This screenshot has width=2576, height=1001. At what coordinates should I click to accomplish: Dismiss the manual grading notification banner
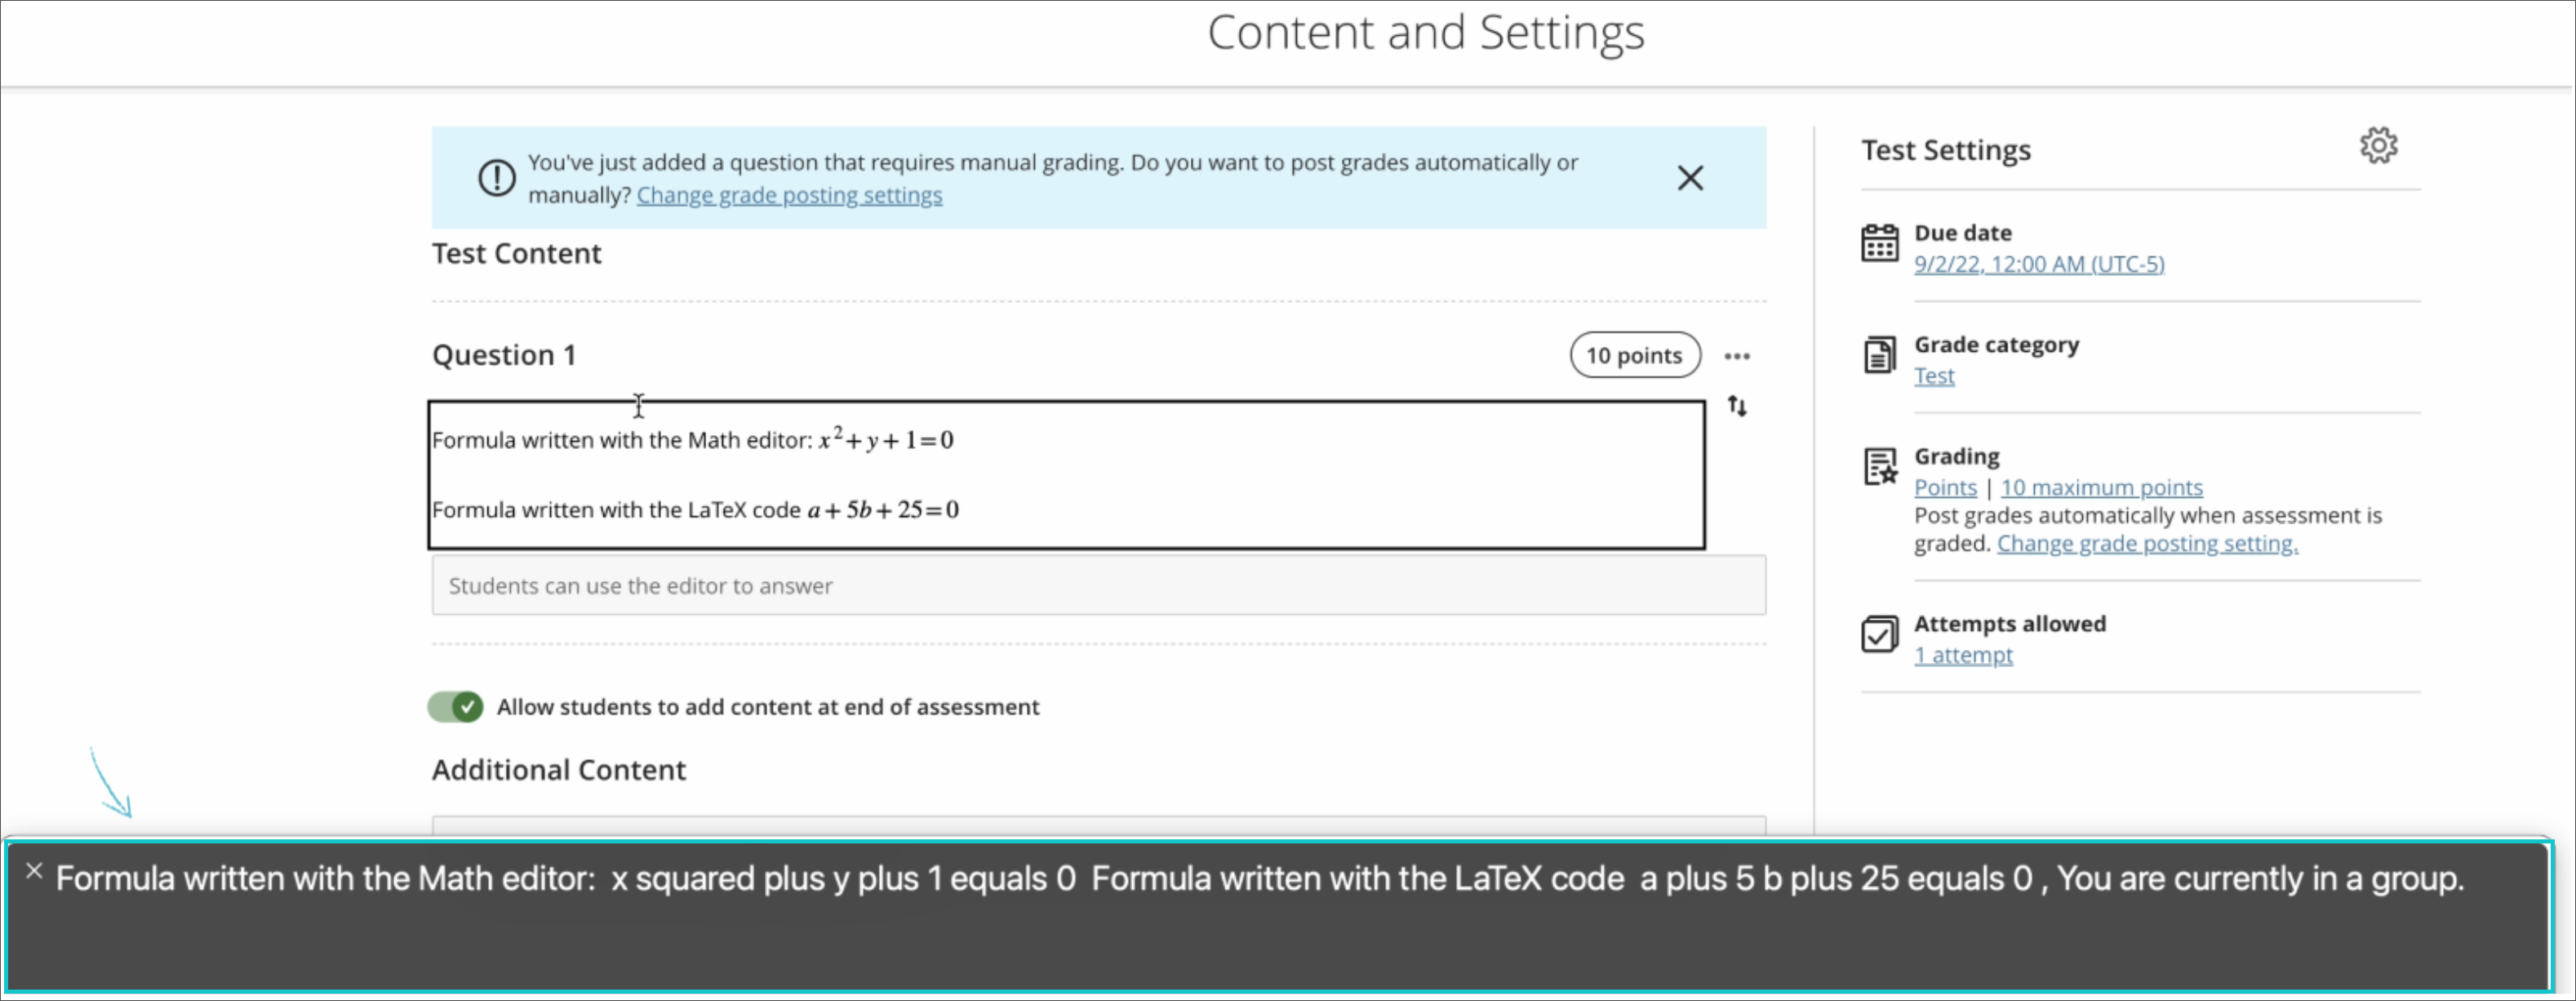click(1690, 178)
